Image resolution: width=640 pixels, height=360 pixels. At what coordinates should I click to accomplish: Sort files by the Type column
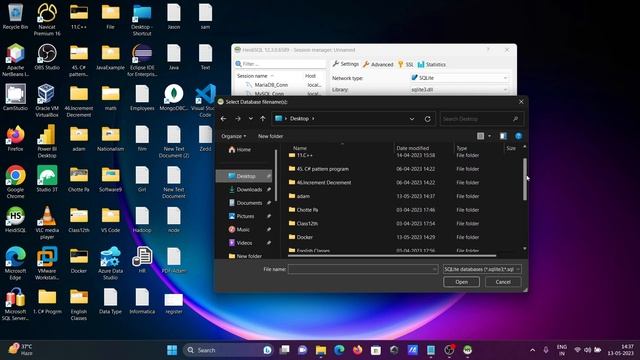(x=462, y=148)
